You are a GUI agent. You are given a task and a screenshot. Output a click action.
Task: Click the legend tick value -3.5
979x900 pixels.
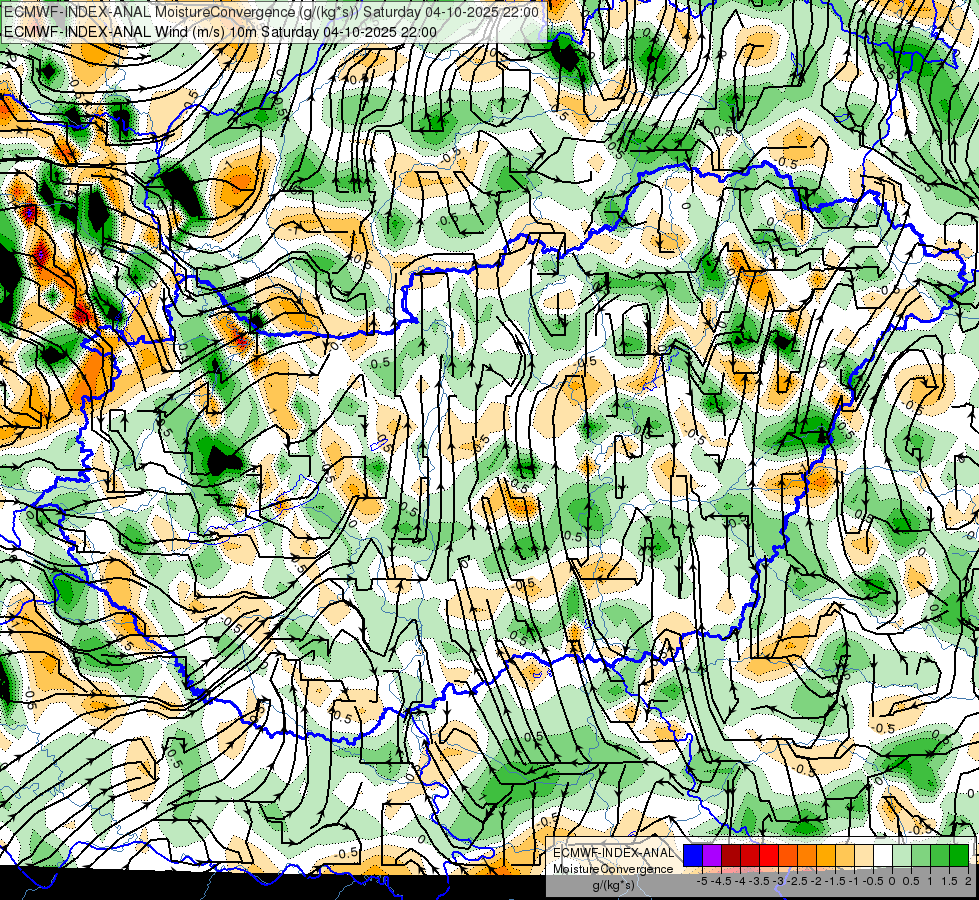[760, 881]
